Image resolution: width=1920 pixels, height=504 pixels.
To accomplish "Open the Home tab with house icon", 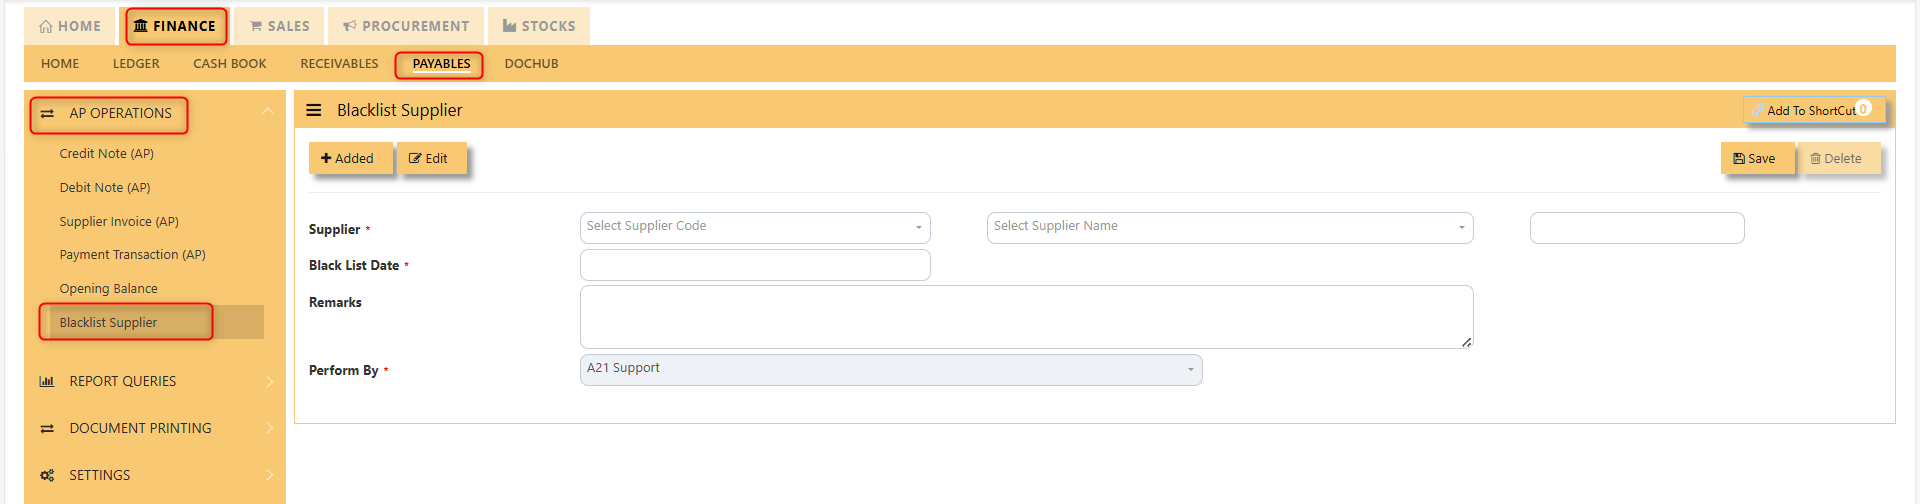I will click(70, 26).
